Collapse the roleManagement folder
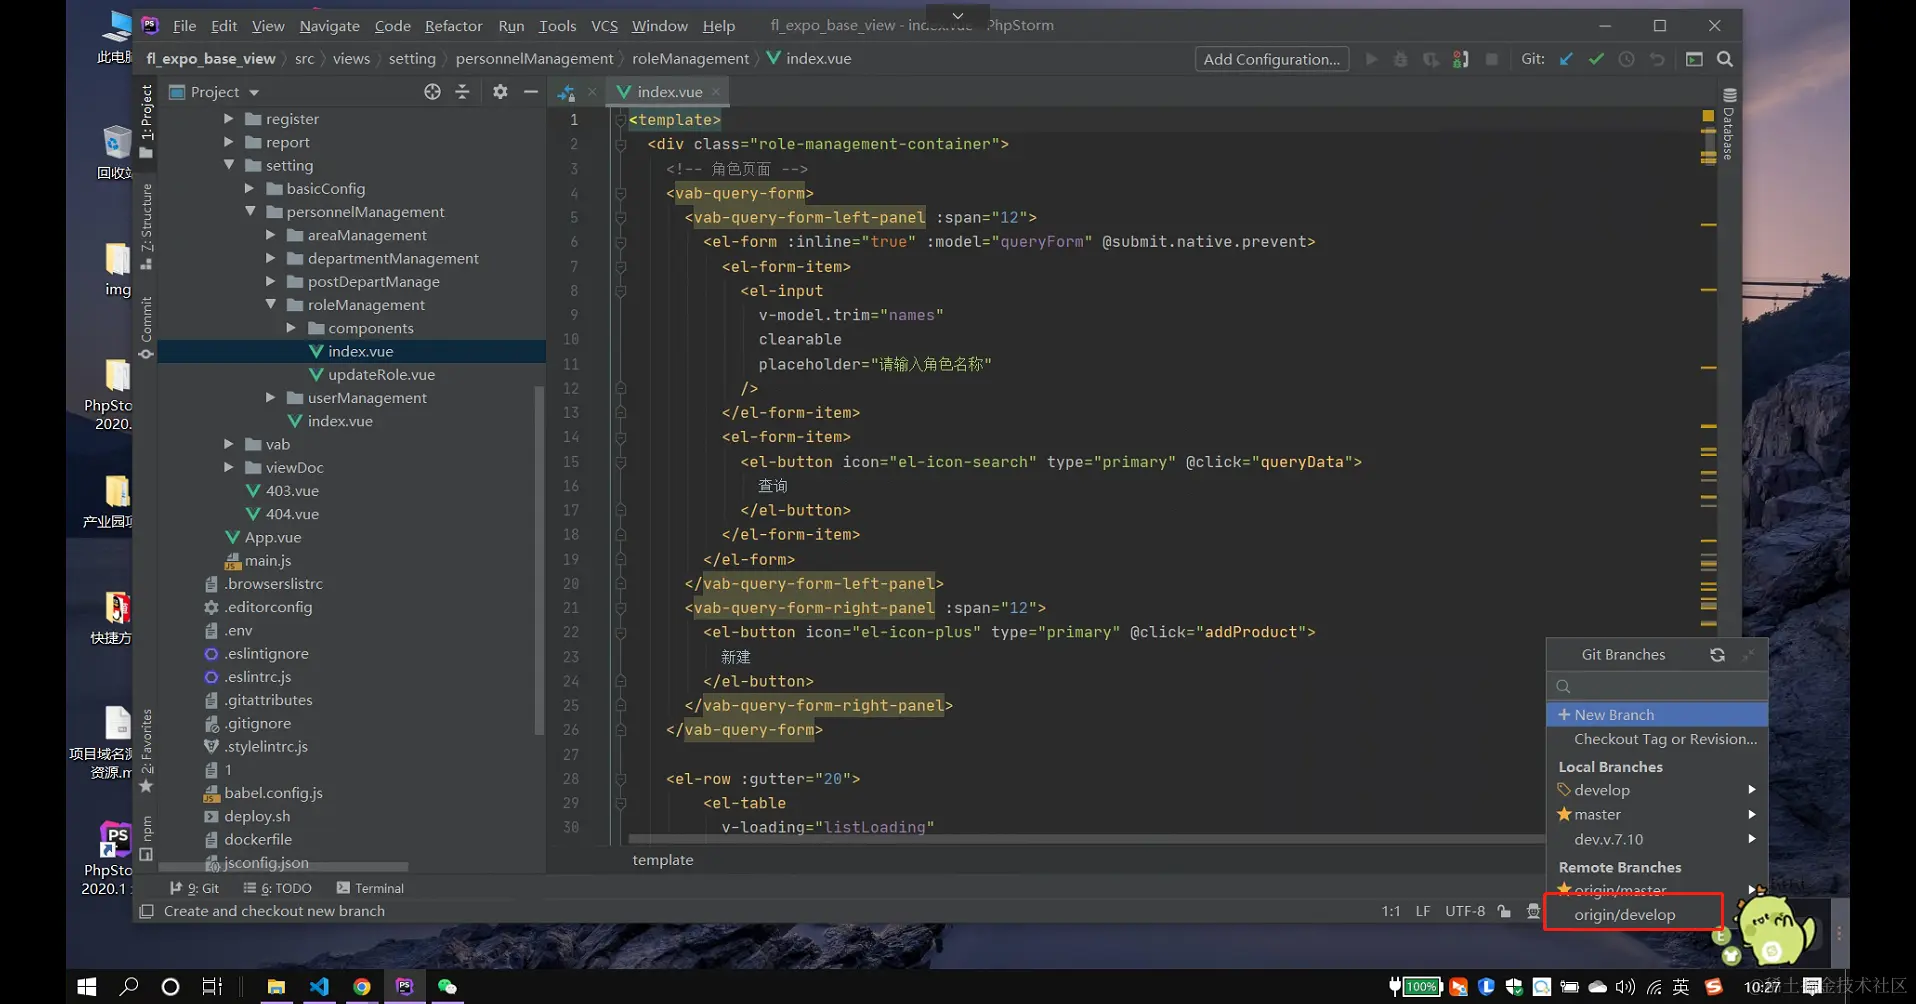Viewport: 1916px width, 1004px height. [x=271, y=305]
